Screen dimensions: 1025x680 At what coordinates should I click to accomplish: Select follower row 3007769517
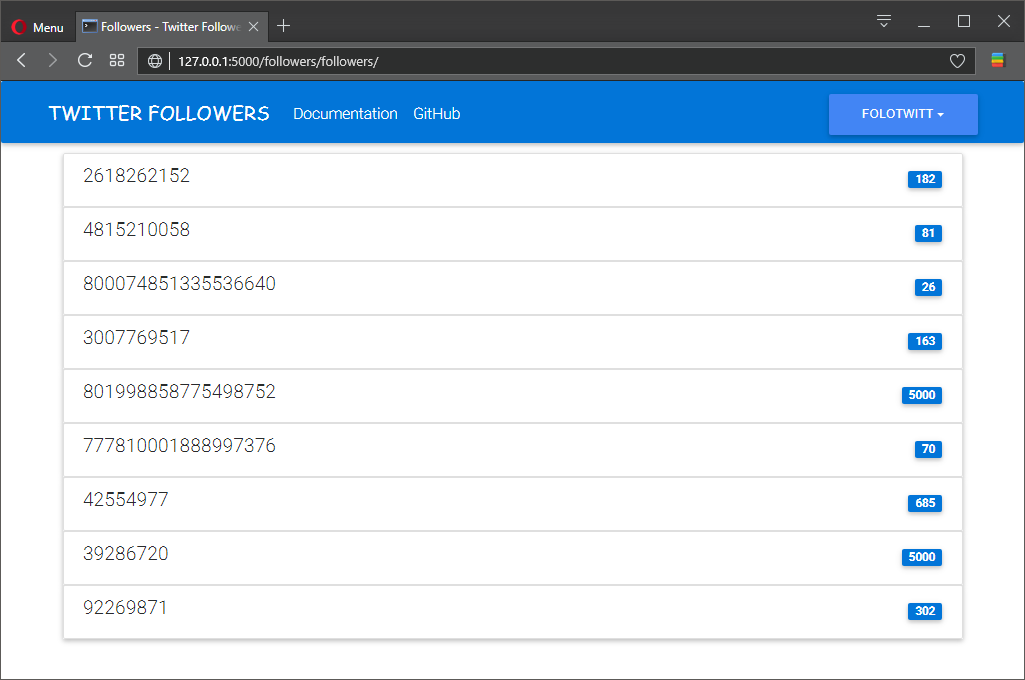coord(512,342)
